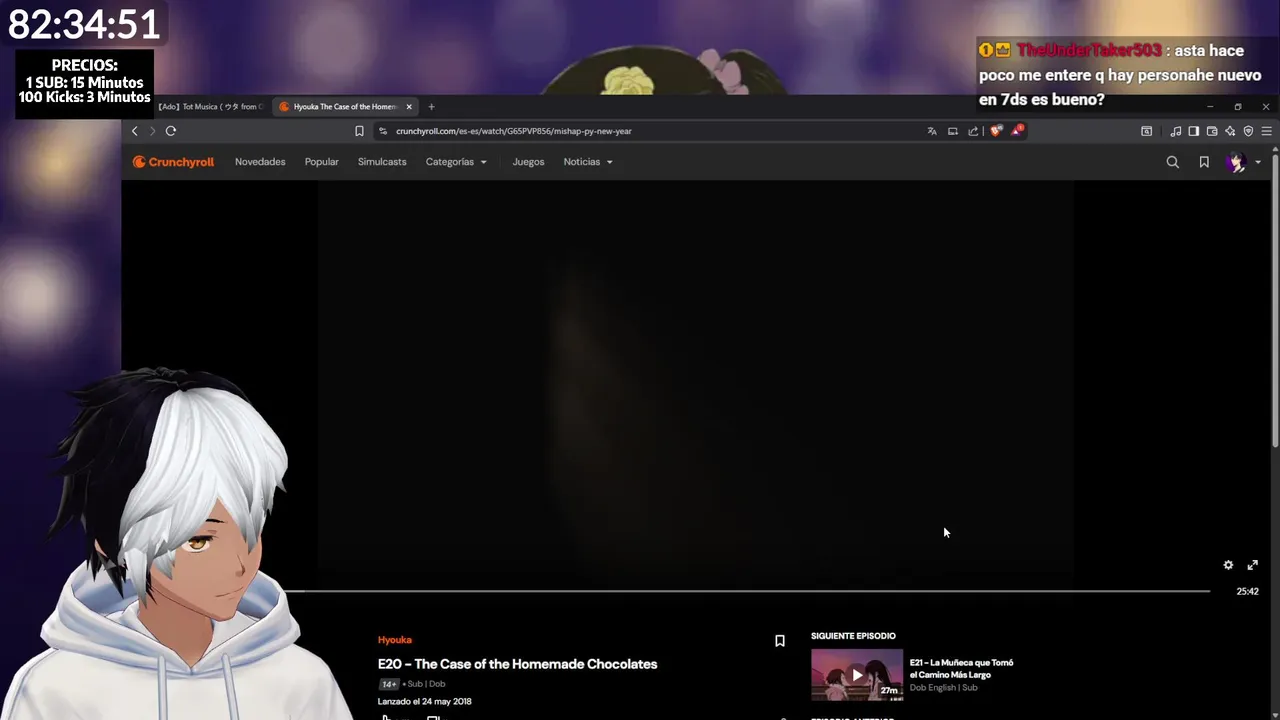This screenshot has height=720, width=1280.
Task: Open Novedades in Crunchyroll nav
Action: pos(260,162)
